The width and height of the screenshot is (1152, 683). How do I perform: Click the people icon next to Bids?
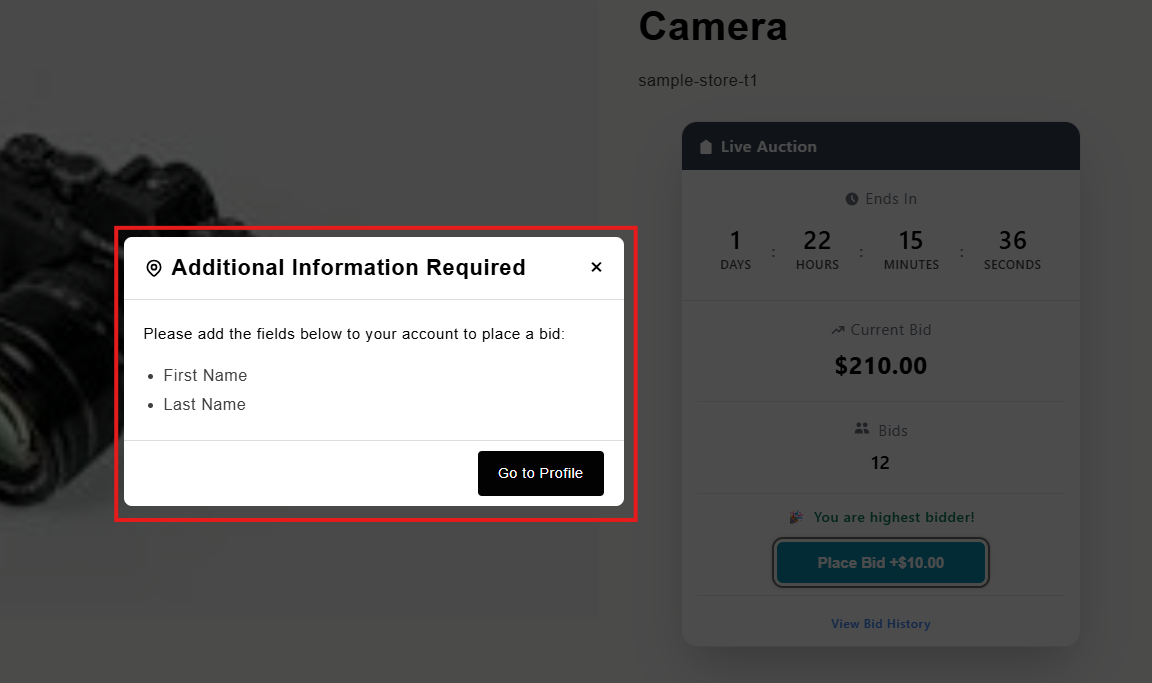[862, 429]
